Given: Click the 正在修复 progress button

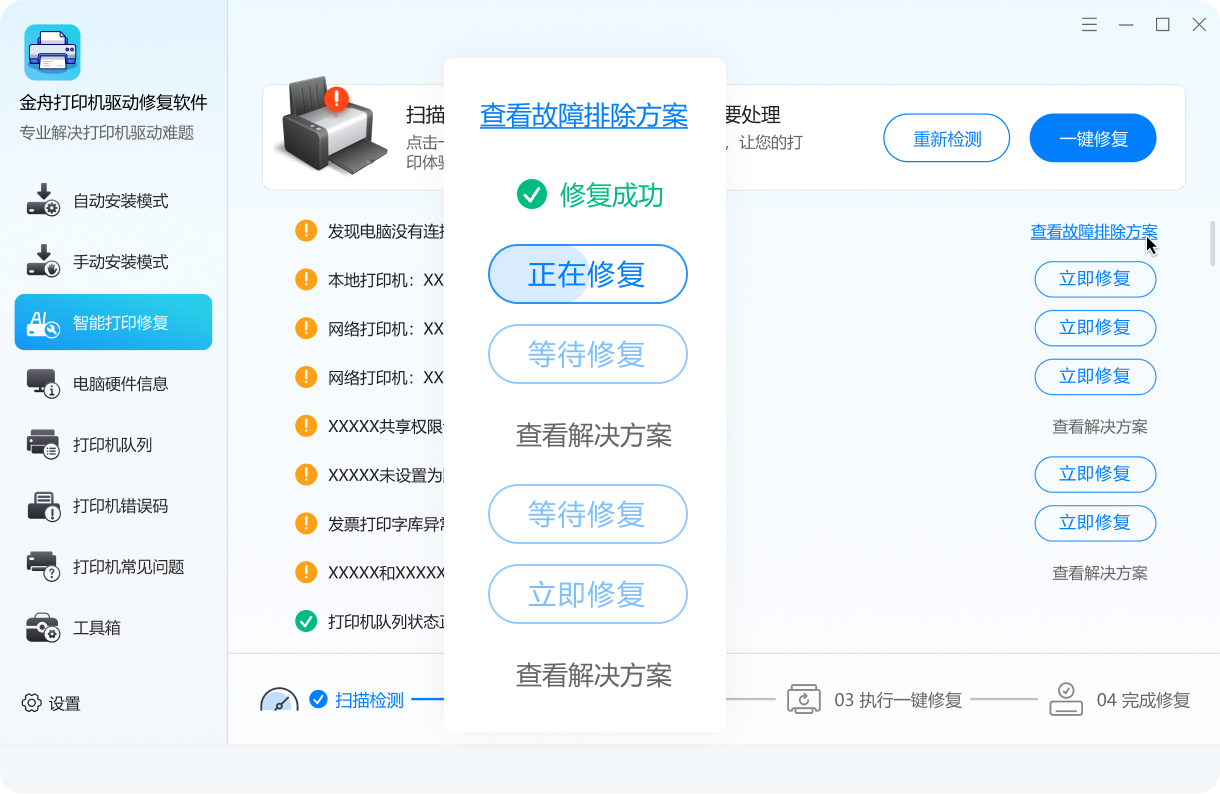Looking at the screenshot, I should point(587,274).
